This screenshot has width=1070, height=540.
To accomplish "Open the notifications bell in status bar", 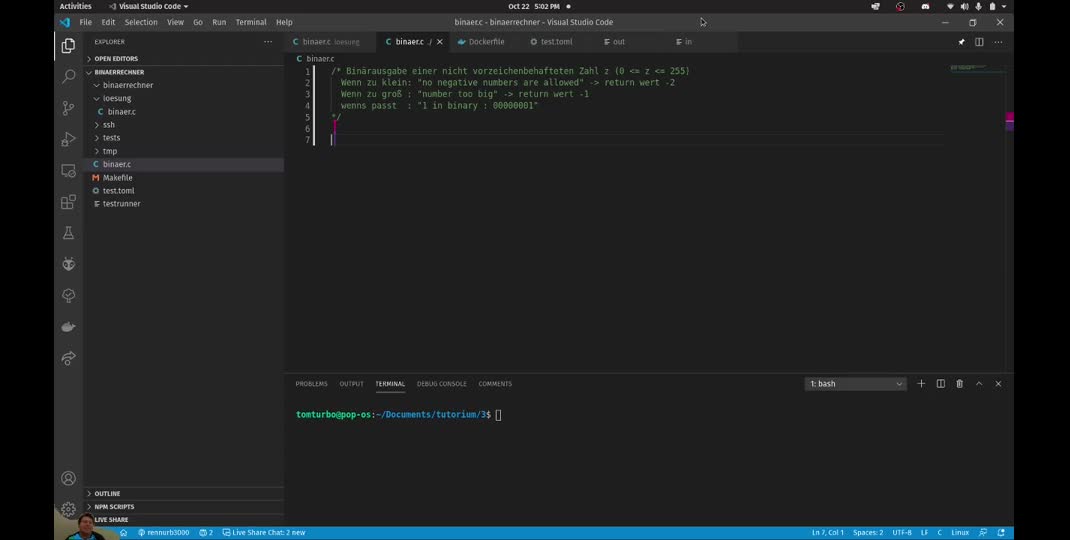I will [1001, 532].
